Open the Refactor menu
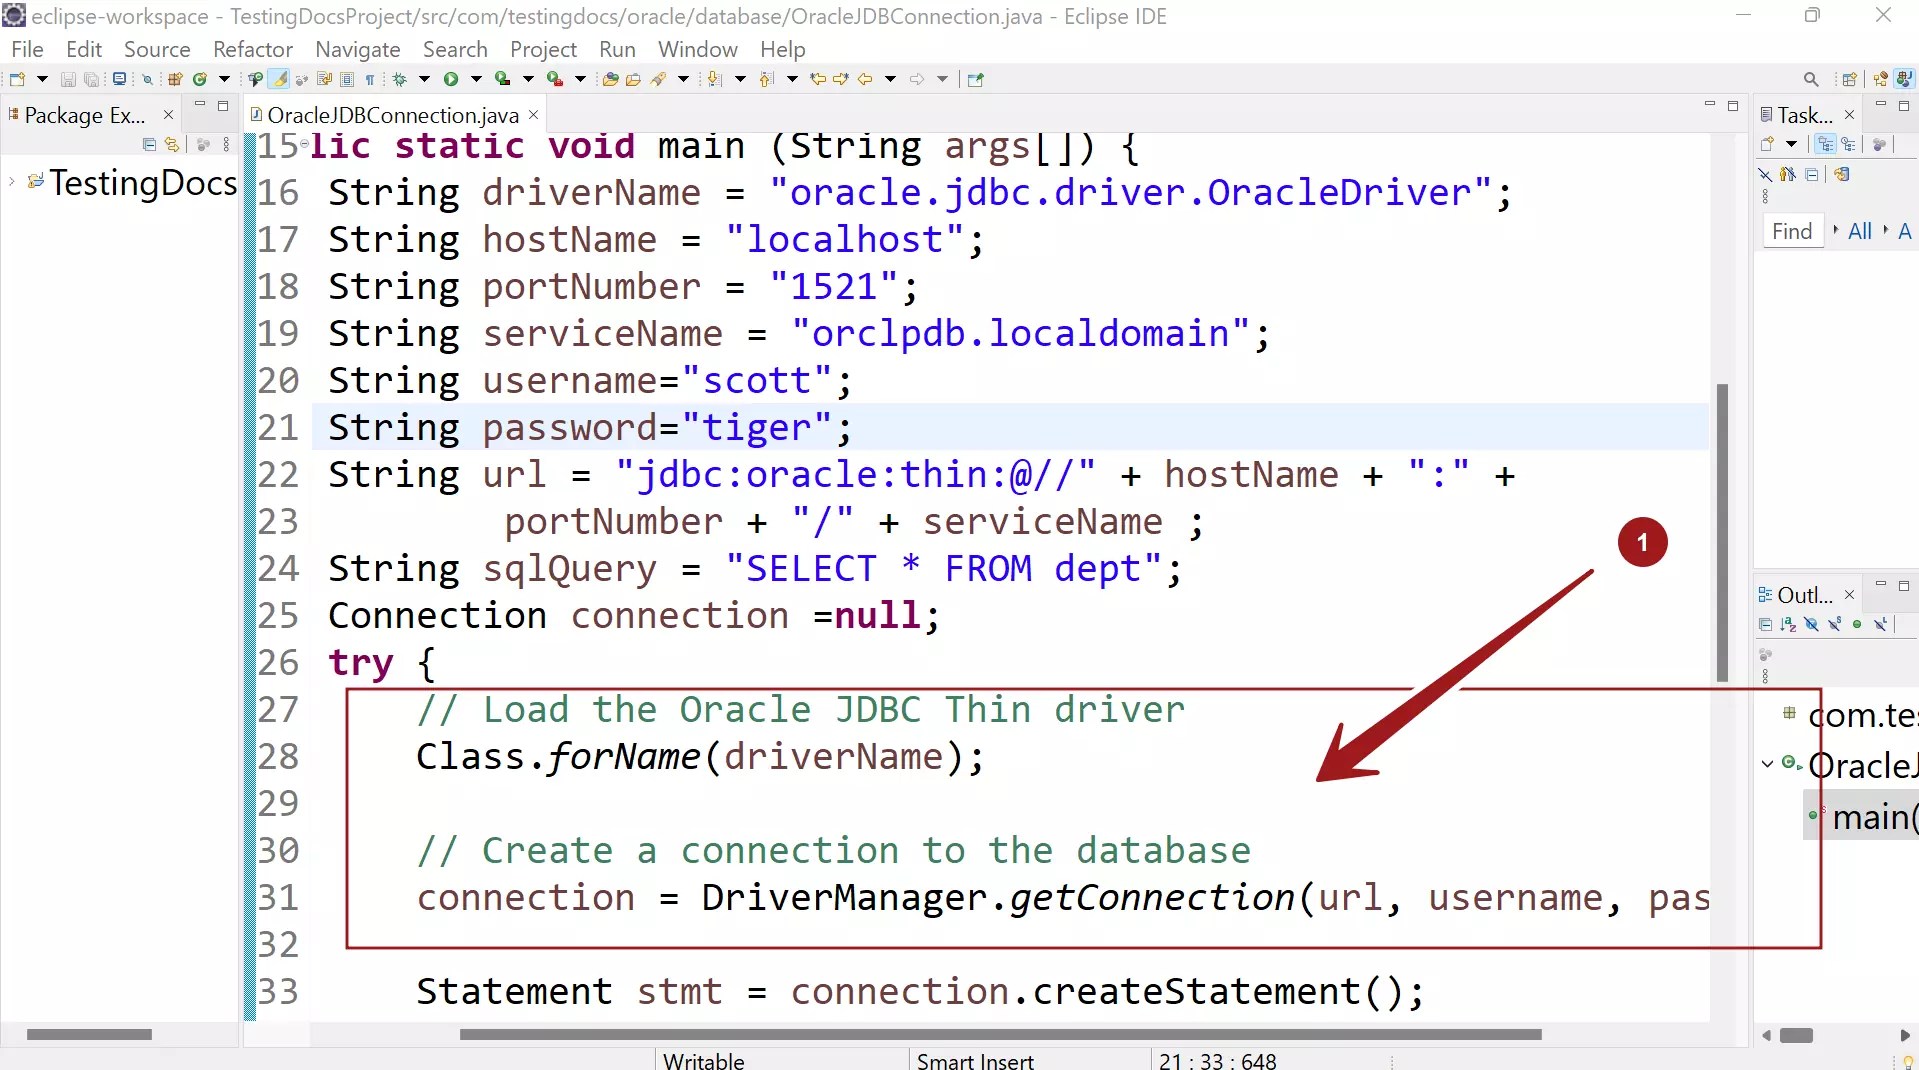This screenshot has height=1070, width=1919. coord(252,49)
